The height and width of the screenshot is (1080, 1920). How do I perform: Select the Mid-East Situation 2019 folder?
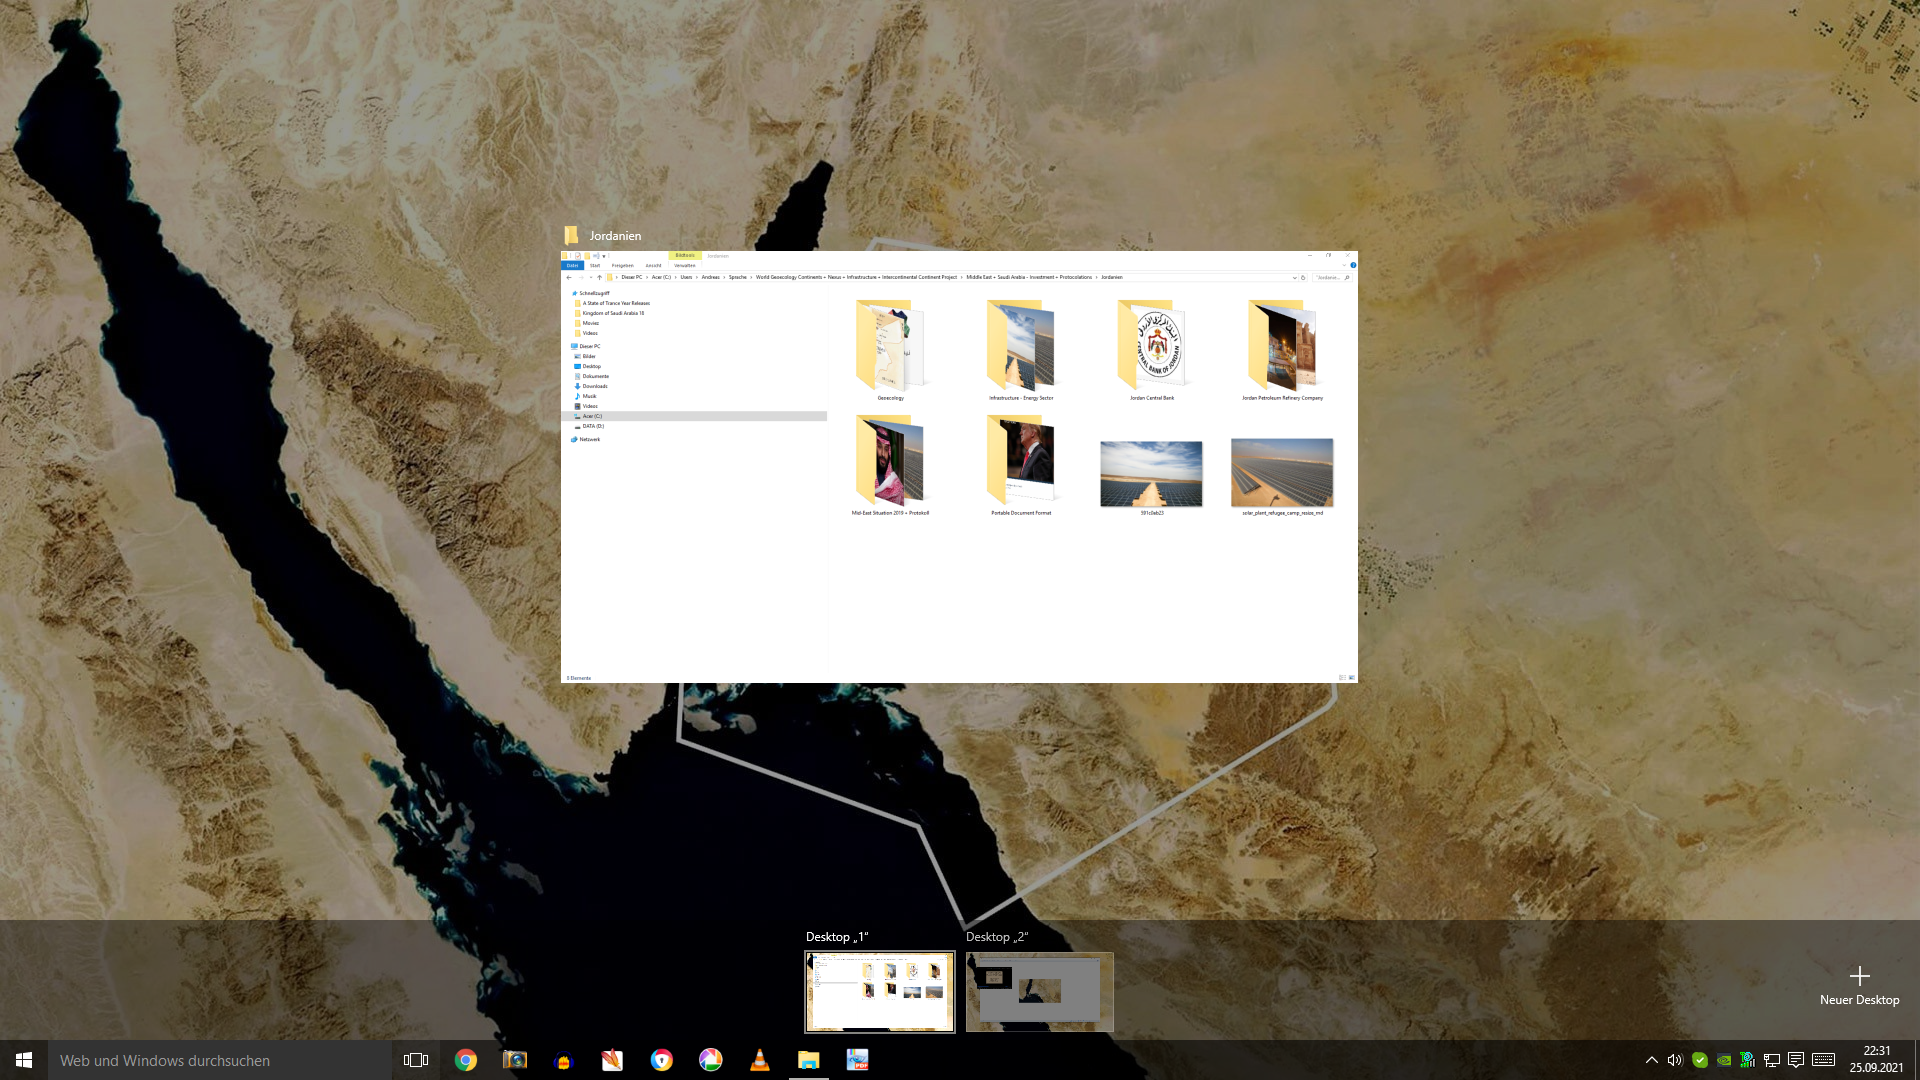[x=891, y=464]
